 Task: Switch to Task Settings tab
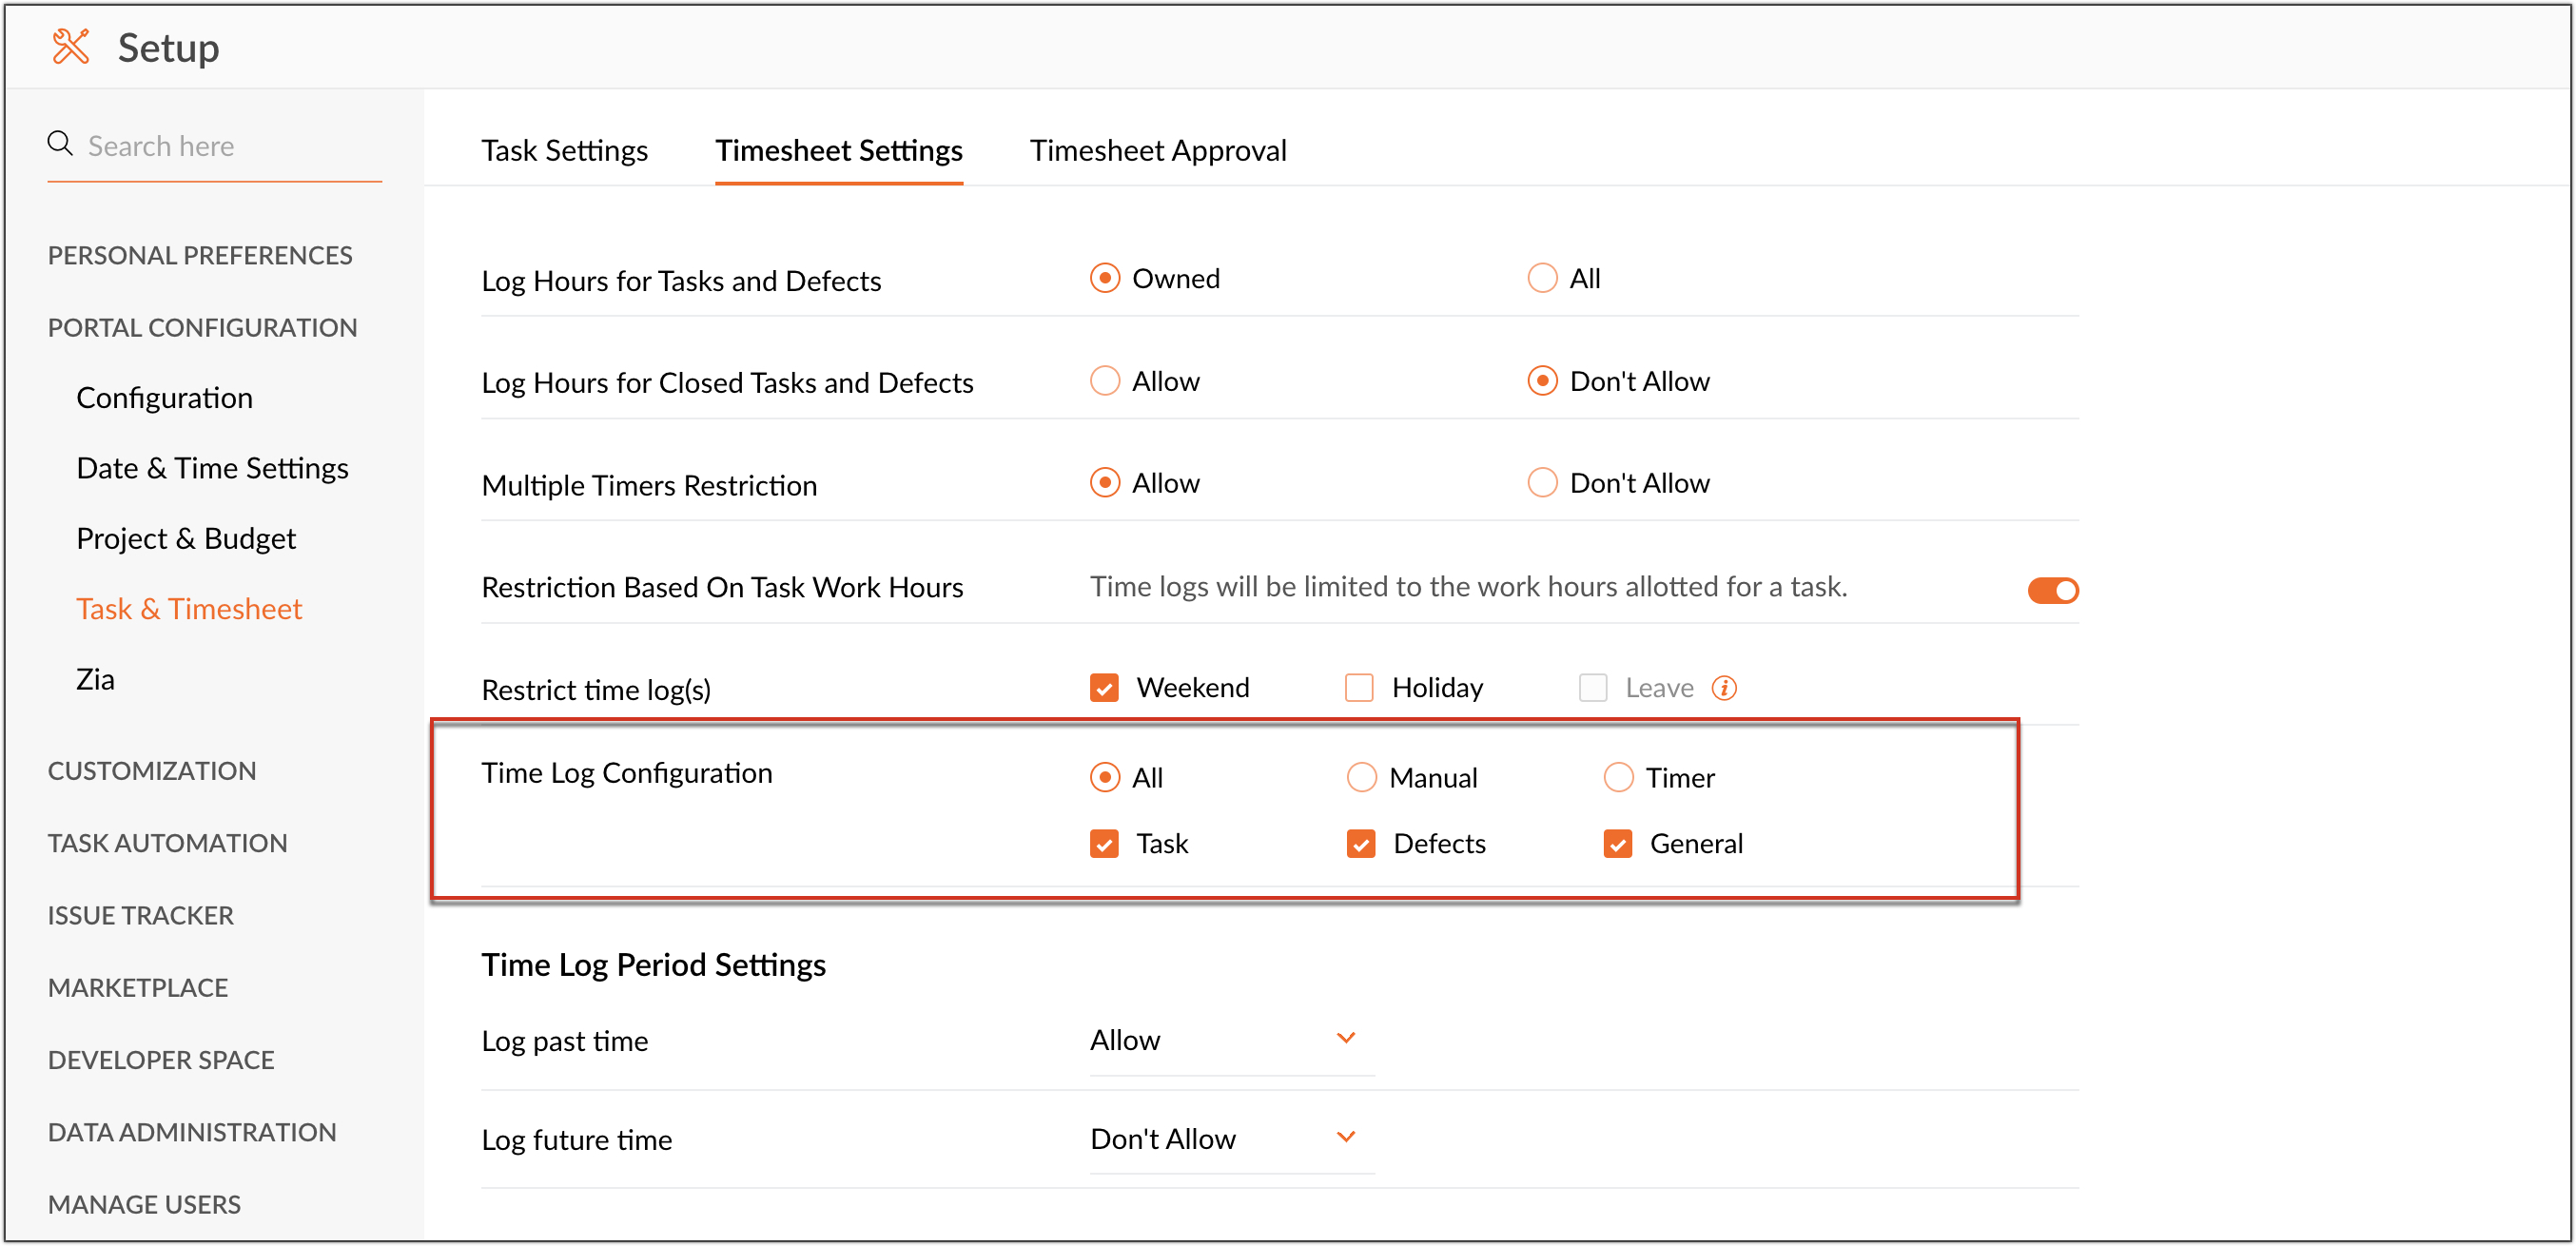[564, 150]
